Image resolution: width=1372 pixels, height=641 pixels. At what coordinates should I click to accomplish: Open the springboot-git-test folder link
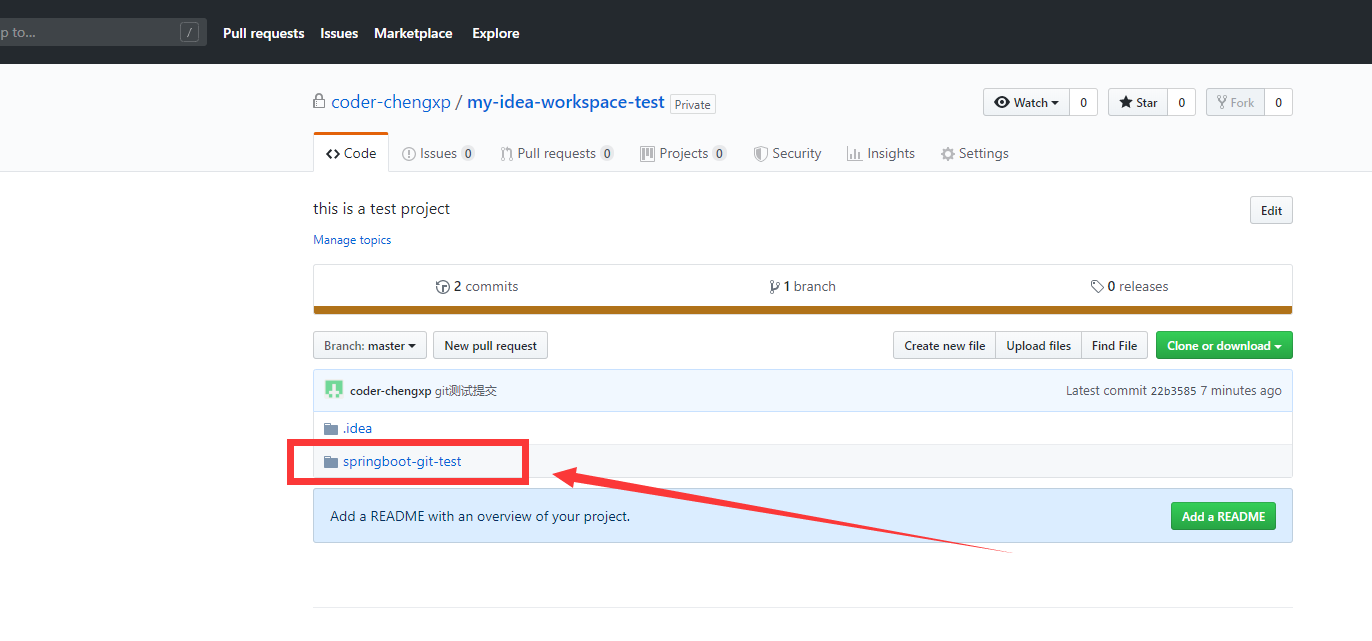pyautogui.click(x=402, y=461)
